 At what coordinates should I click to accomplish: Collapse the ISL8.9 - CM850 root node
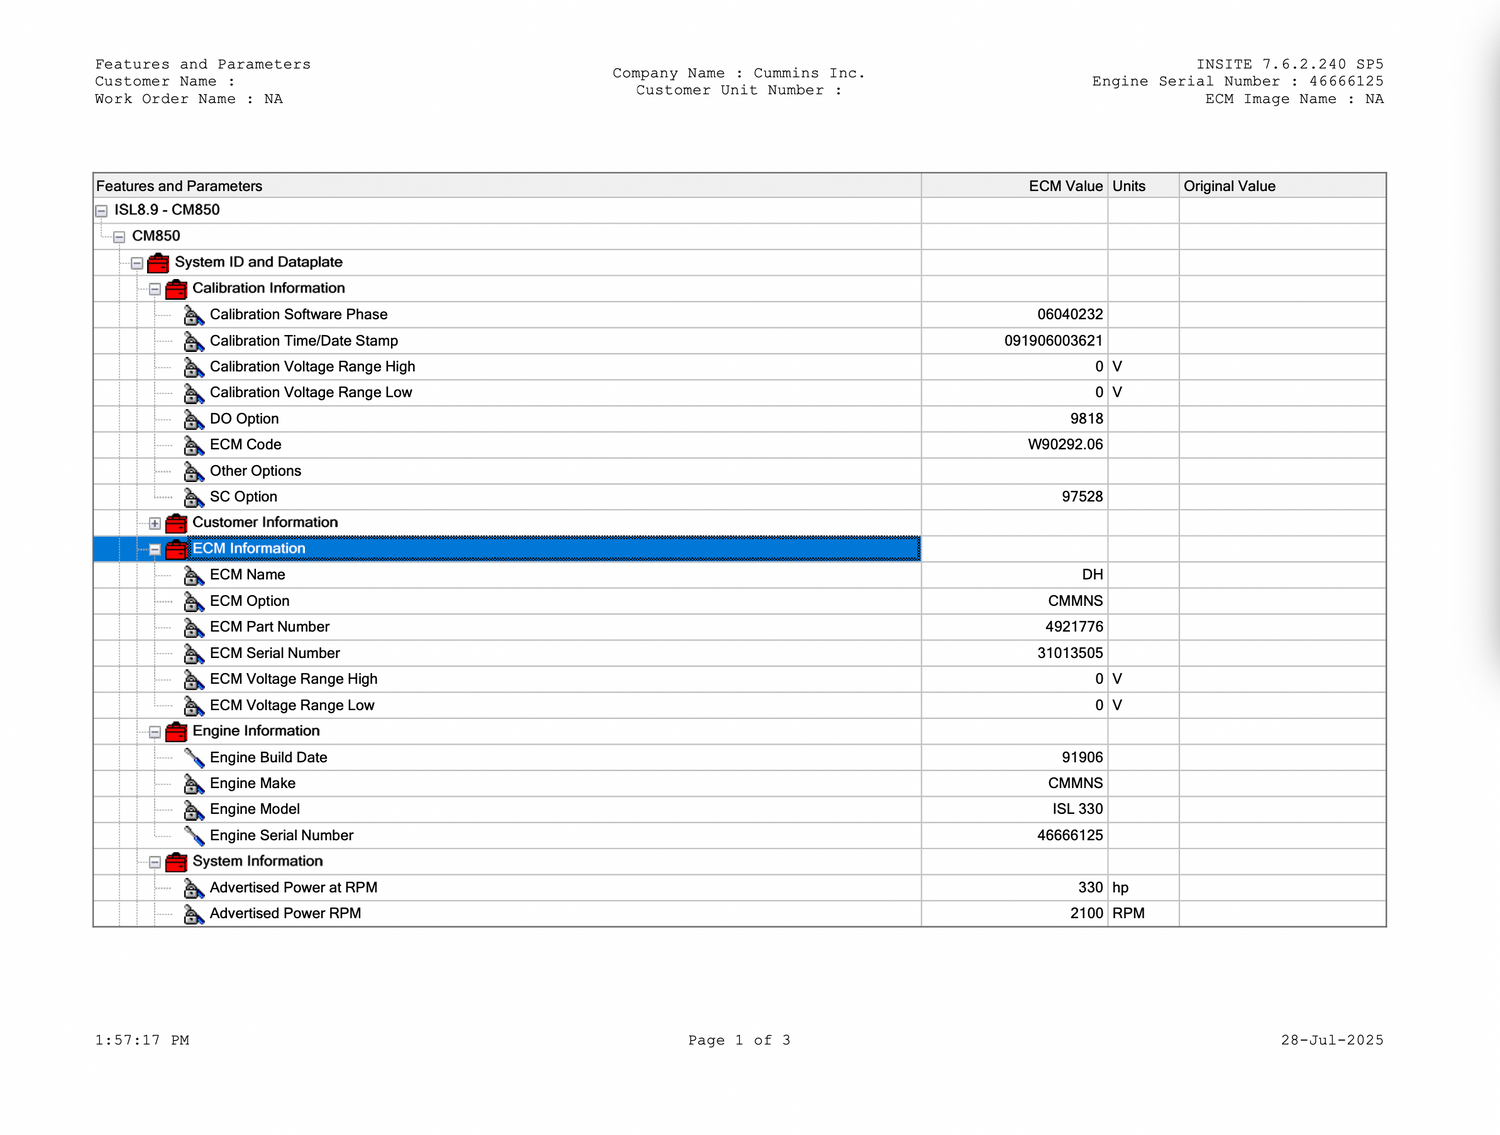pyautogui.click(x=101, y=211)
